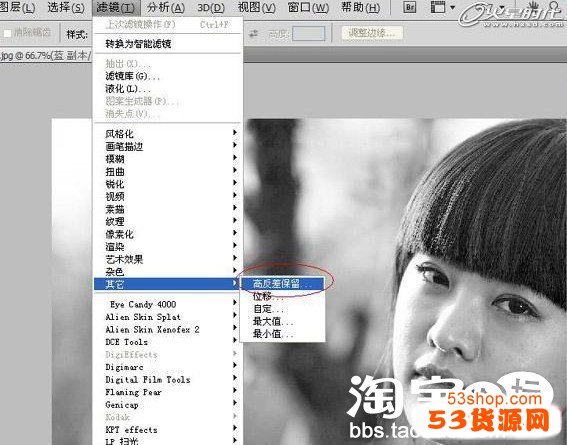567x445 pixels.
Task: Expand the 风格化 submenu
Action: click(168, 134)
